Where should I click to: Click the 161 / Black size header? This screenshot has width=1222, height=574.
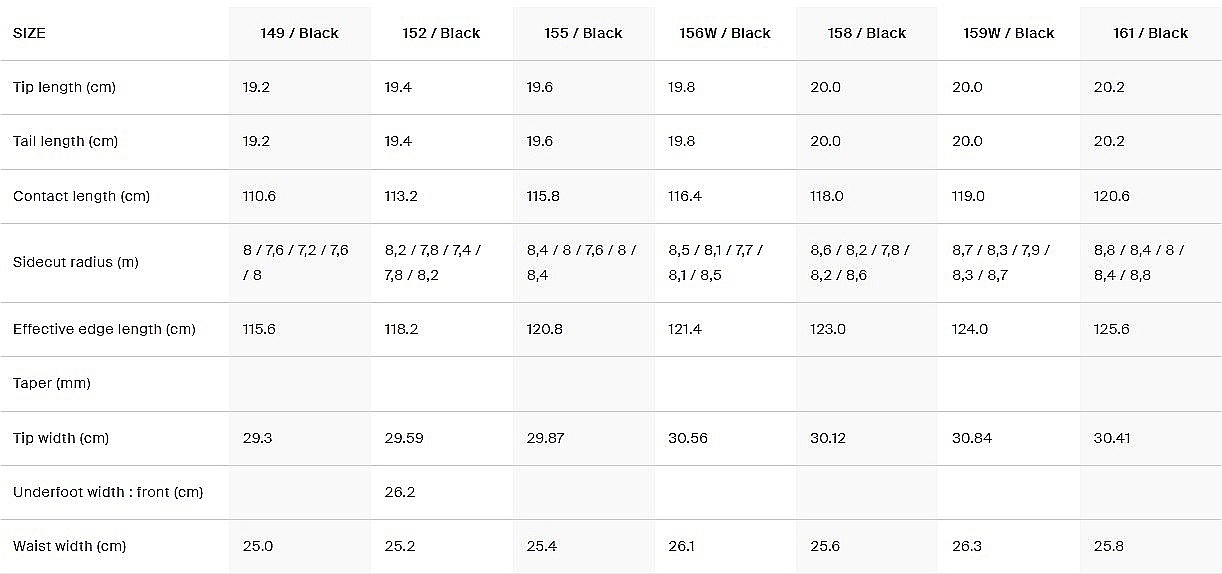(1150, 33)
